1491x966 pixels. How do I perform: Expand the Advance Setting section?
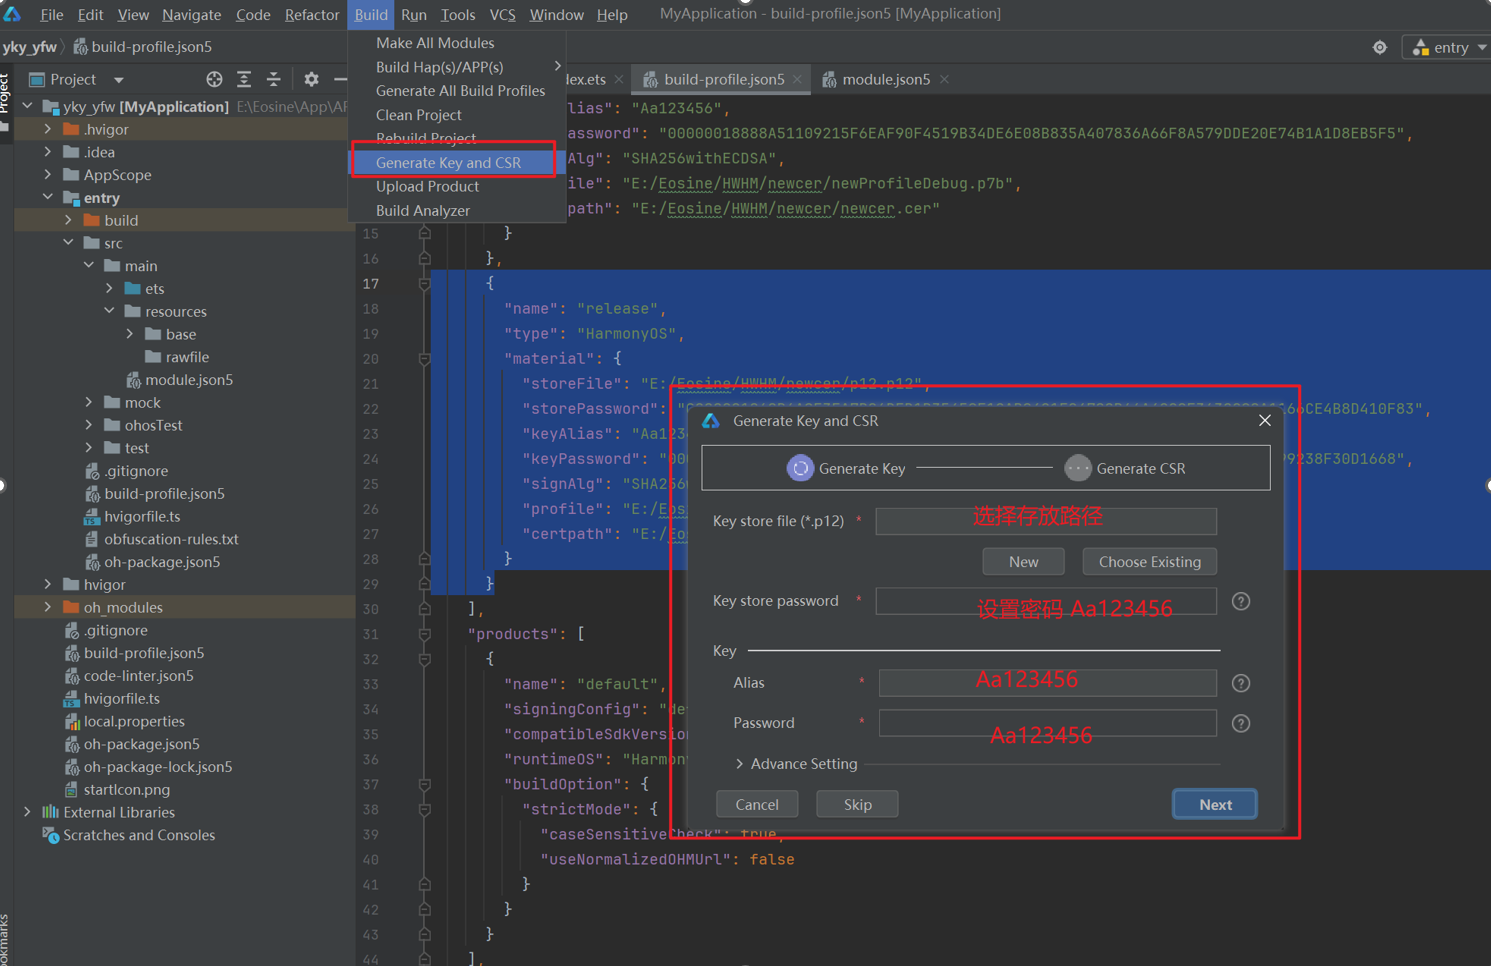pyautogui.click(x=740, y=764)
